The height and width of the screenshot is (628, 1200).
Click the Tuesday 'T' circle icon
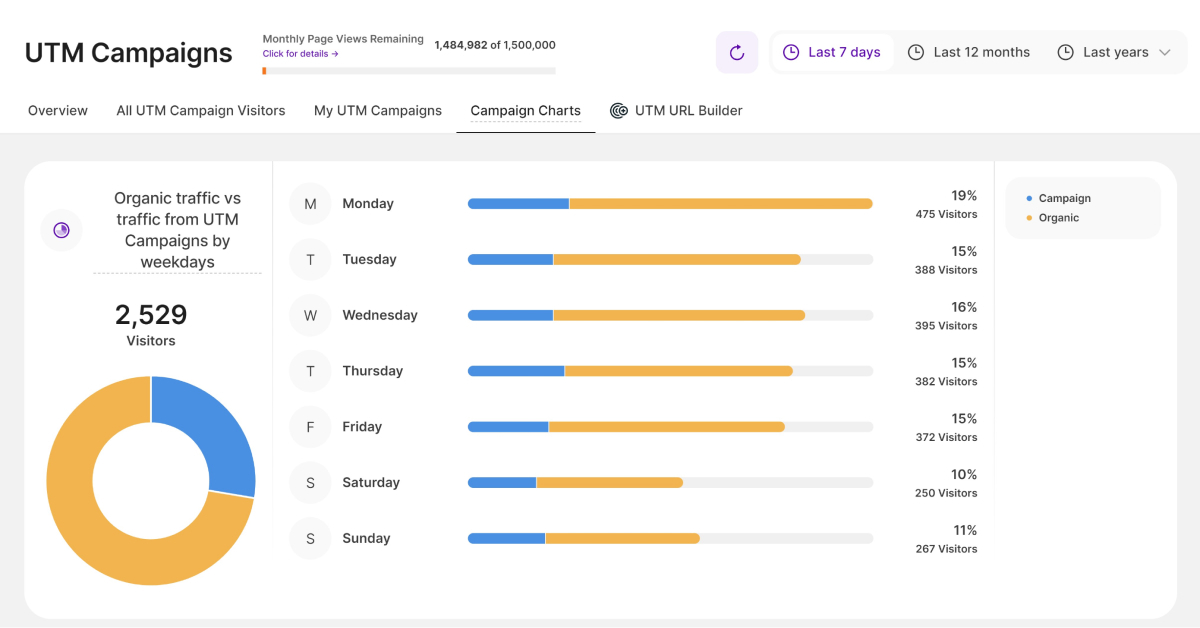coord(310,260)
